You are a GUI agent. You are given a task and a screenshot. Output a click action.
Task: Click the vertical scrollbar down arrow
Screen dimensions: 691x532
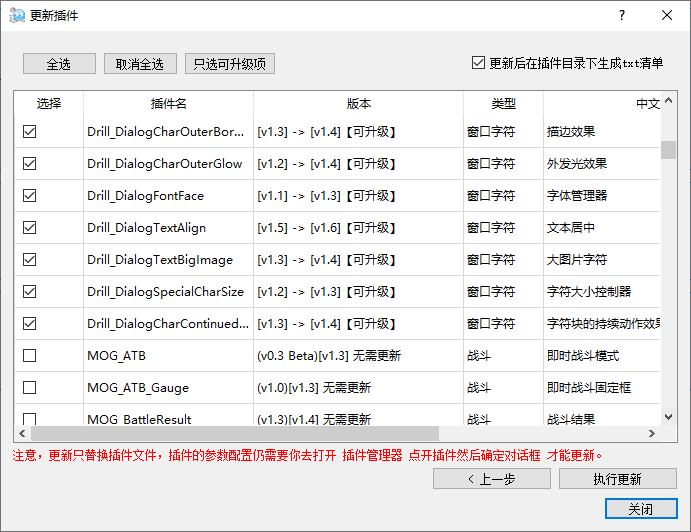[668, 417]
